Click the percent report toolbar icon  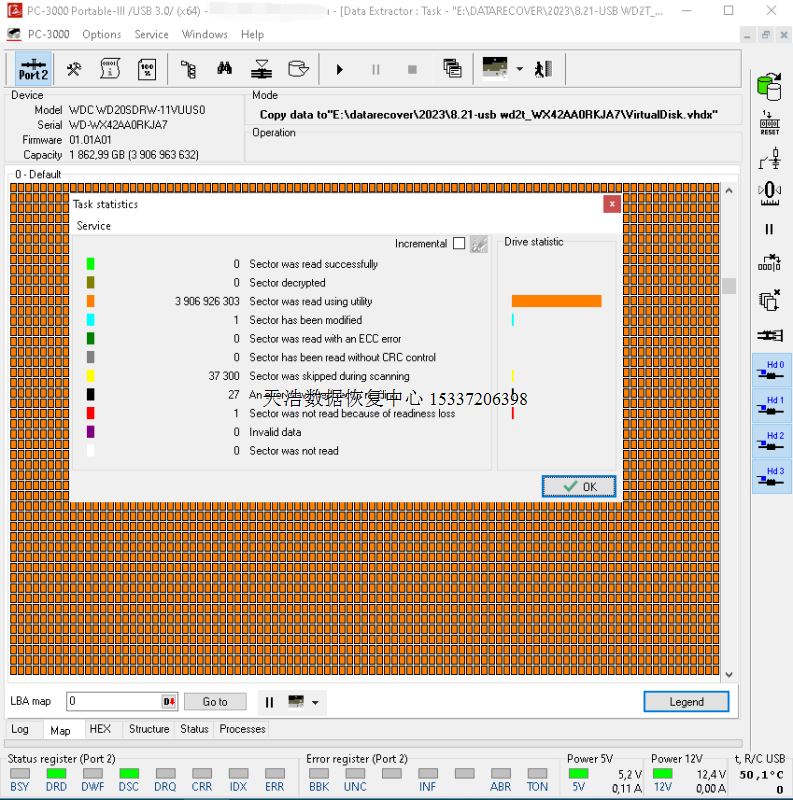pyautogui.click(x=146, y=69)
